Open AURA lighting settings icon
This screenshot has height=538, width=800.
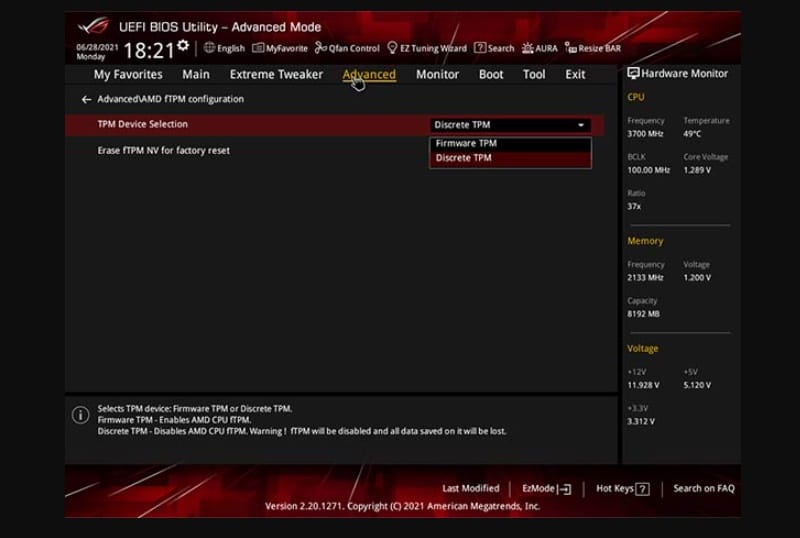coord(528,48)
